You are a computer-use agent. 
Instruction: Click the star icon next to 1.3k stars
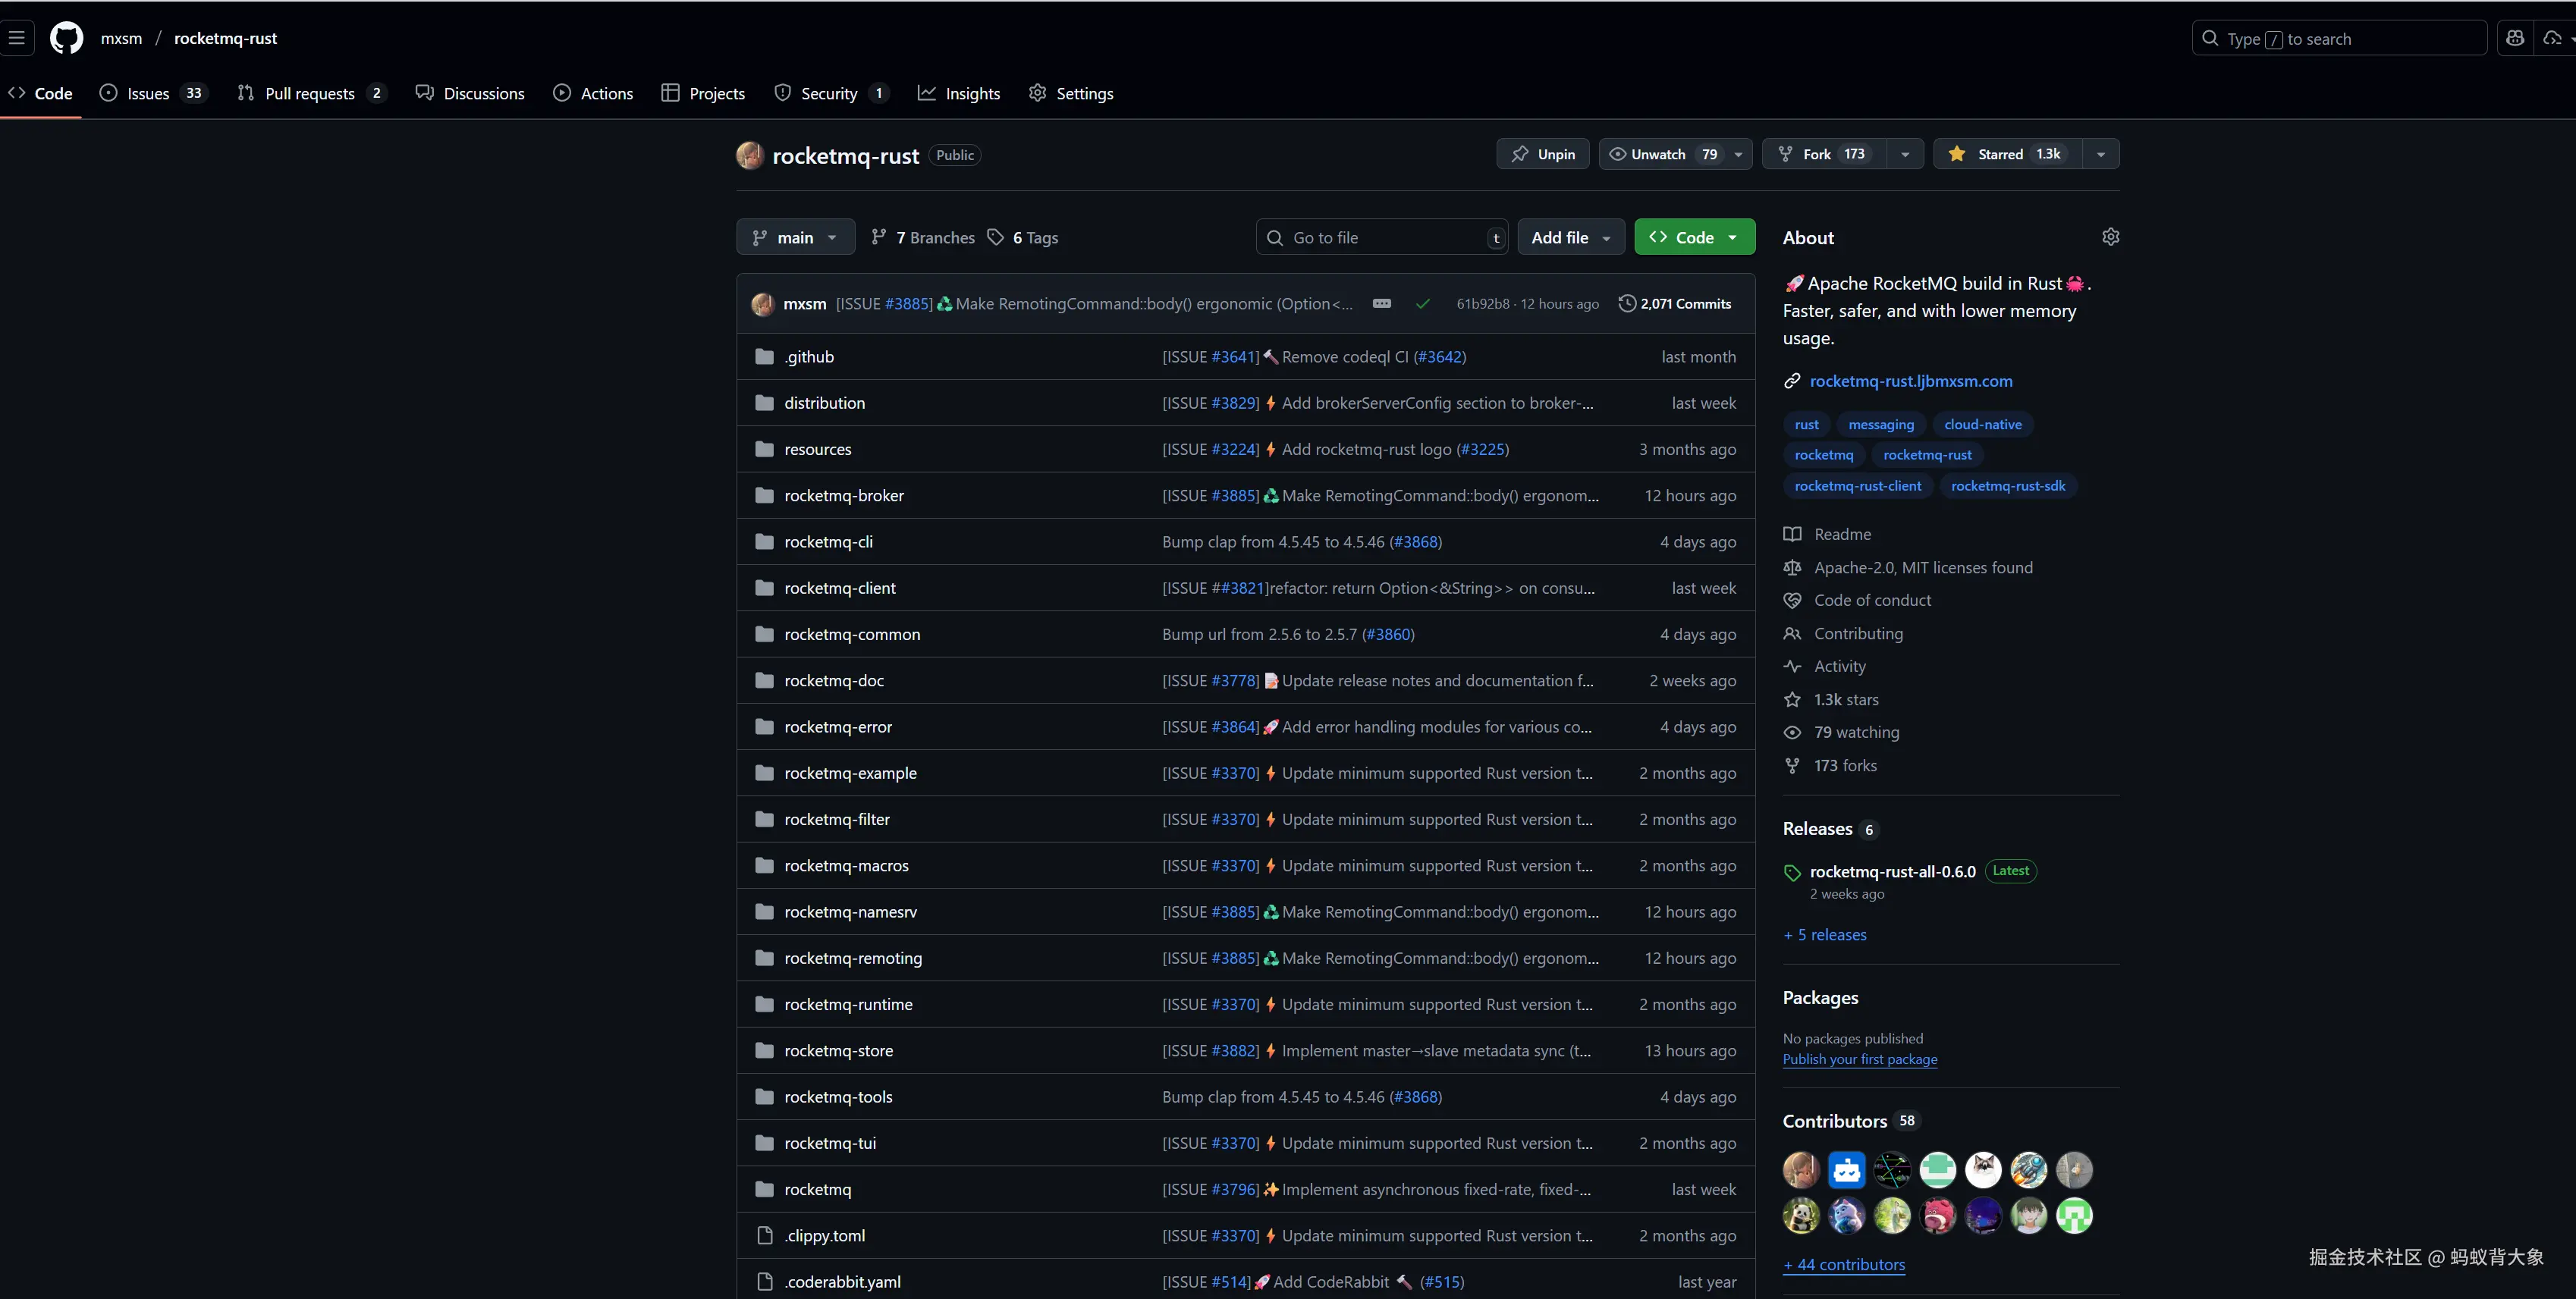pos(1792,699)
